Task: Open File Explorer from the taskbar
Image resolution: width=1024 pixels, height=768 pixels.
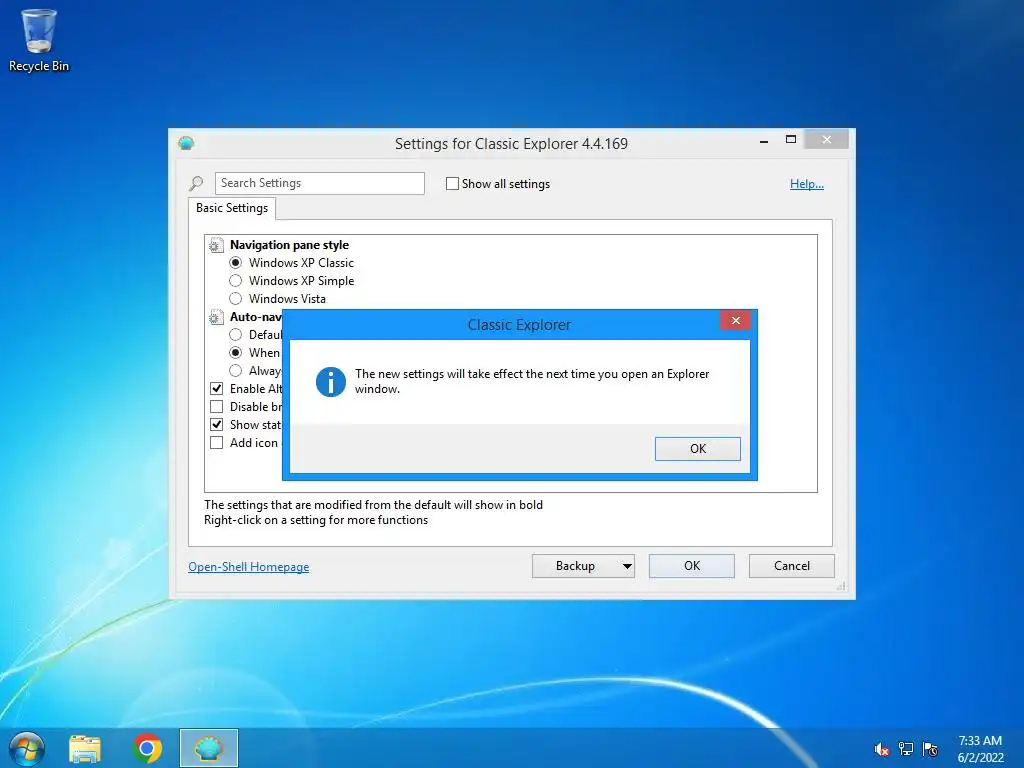Action: pos(85,748)
